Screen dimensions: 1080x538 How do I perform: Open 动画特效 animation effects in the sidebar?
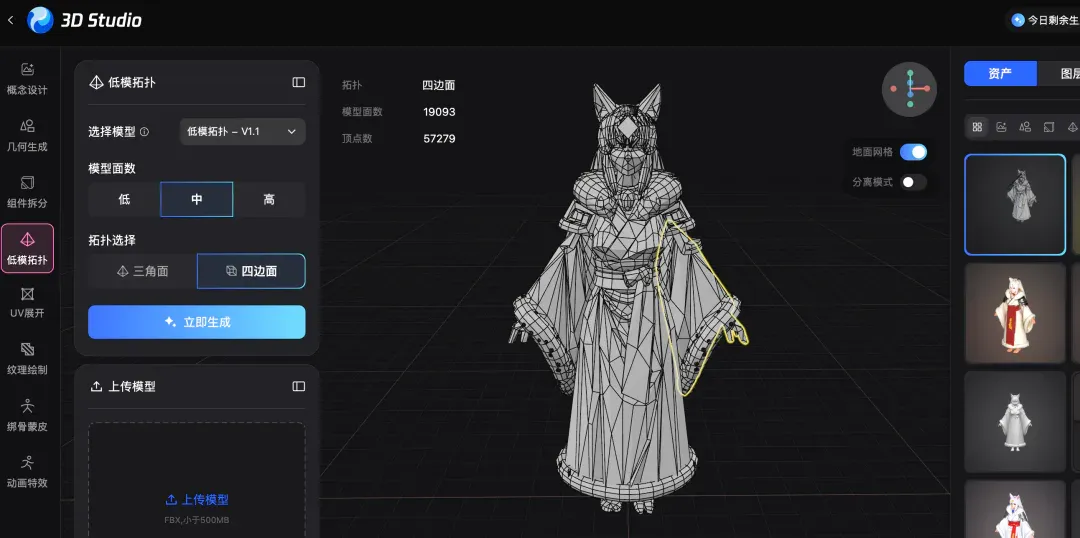(27, 471)
